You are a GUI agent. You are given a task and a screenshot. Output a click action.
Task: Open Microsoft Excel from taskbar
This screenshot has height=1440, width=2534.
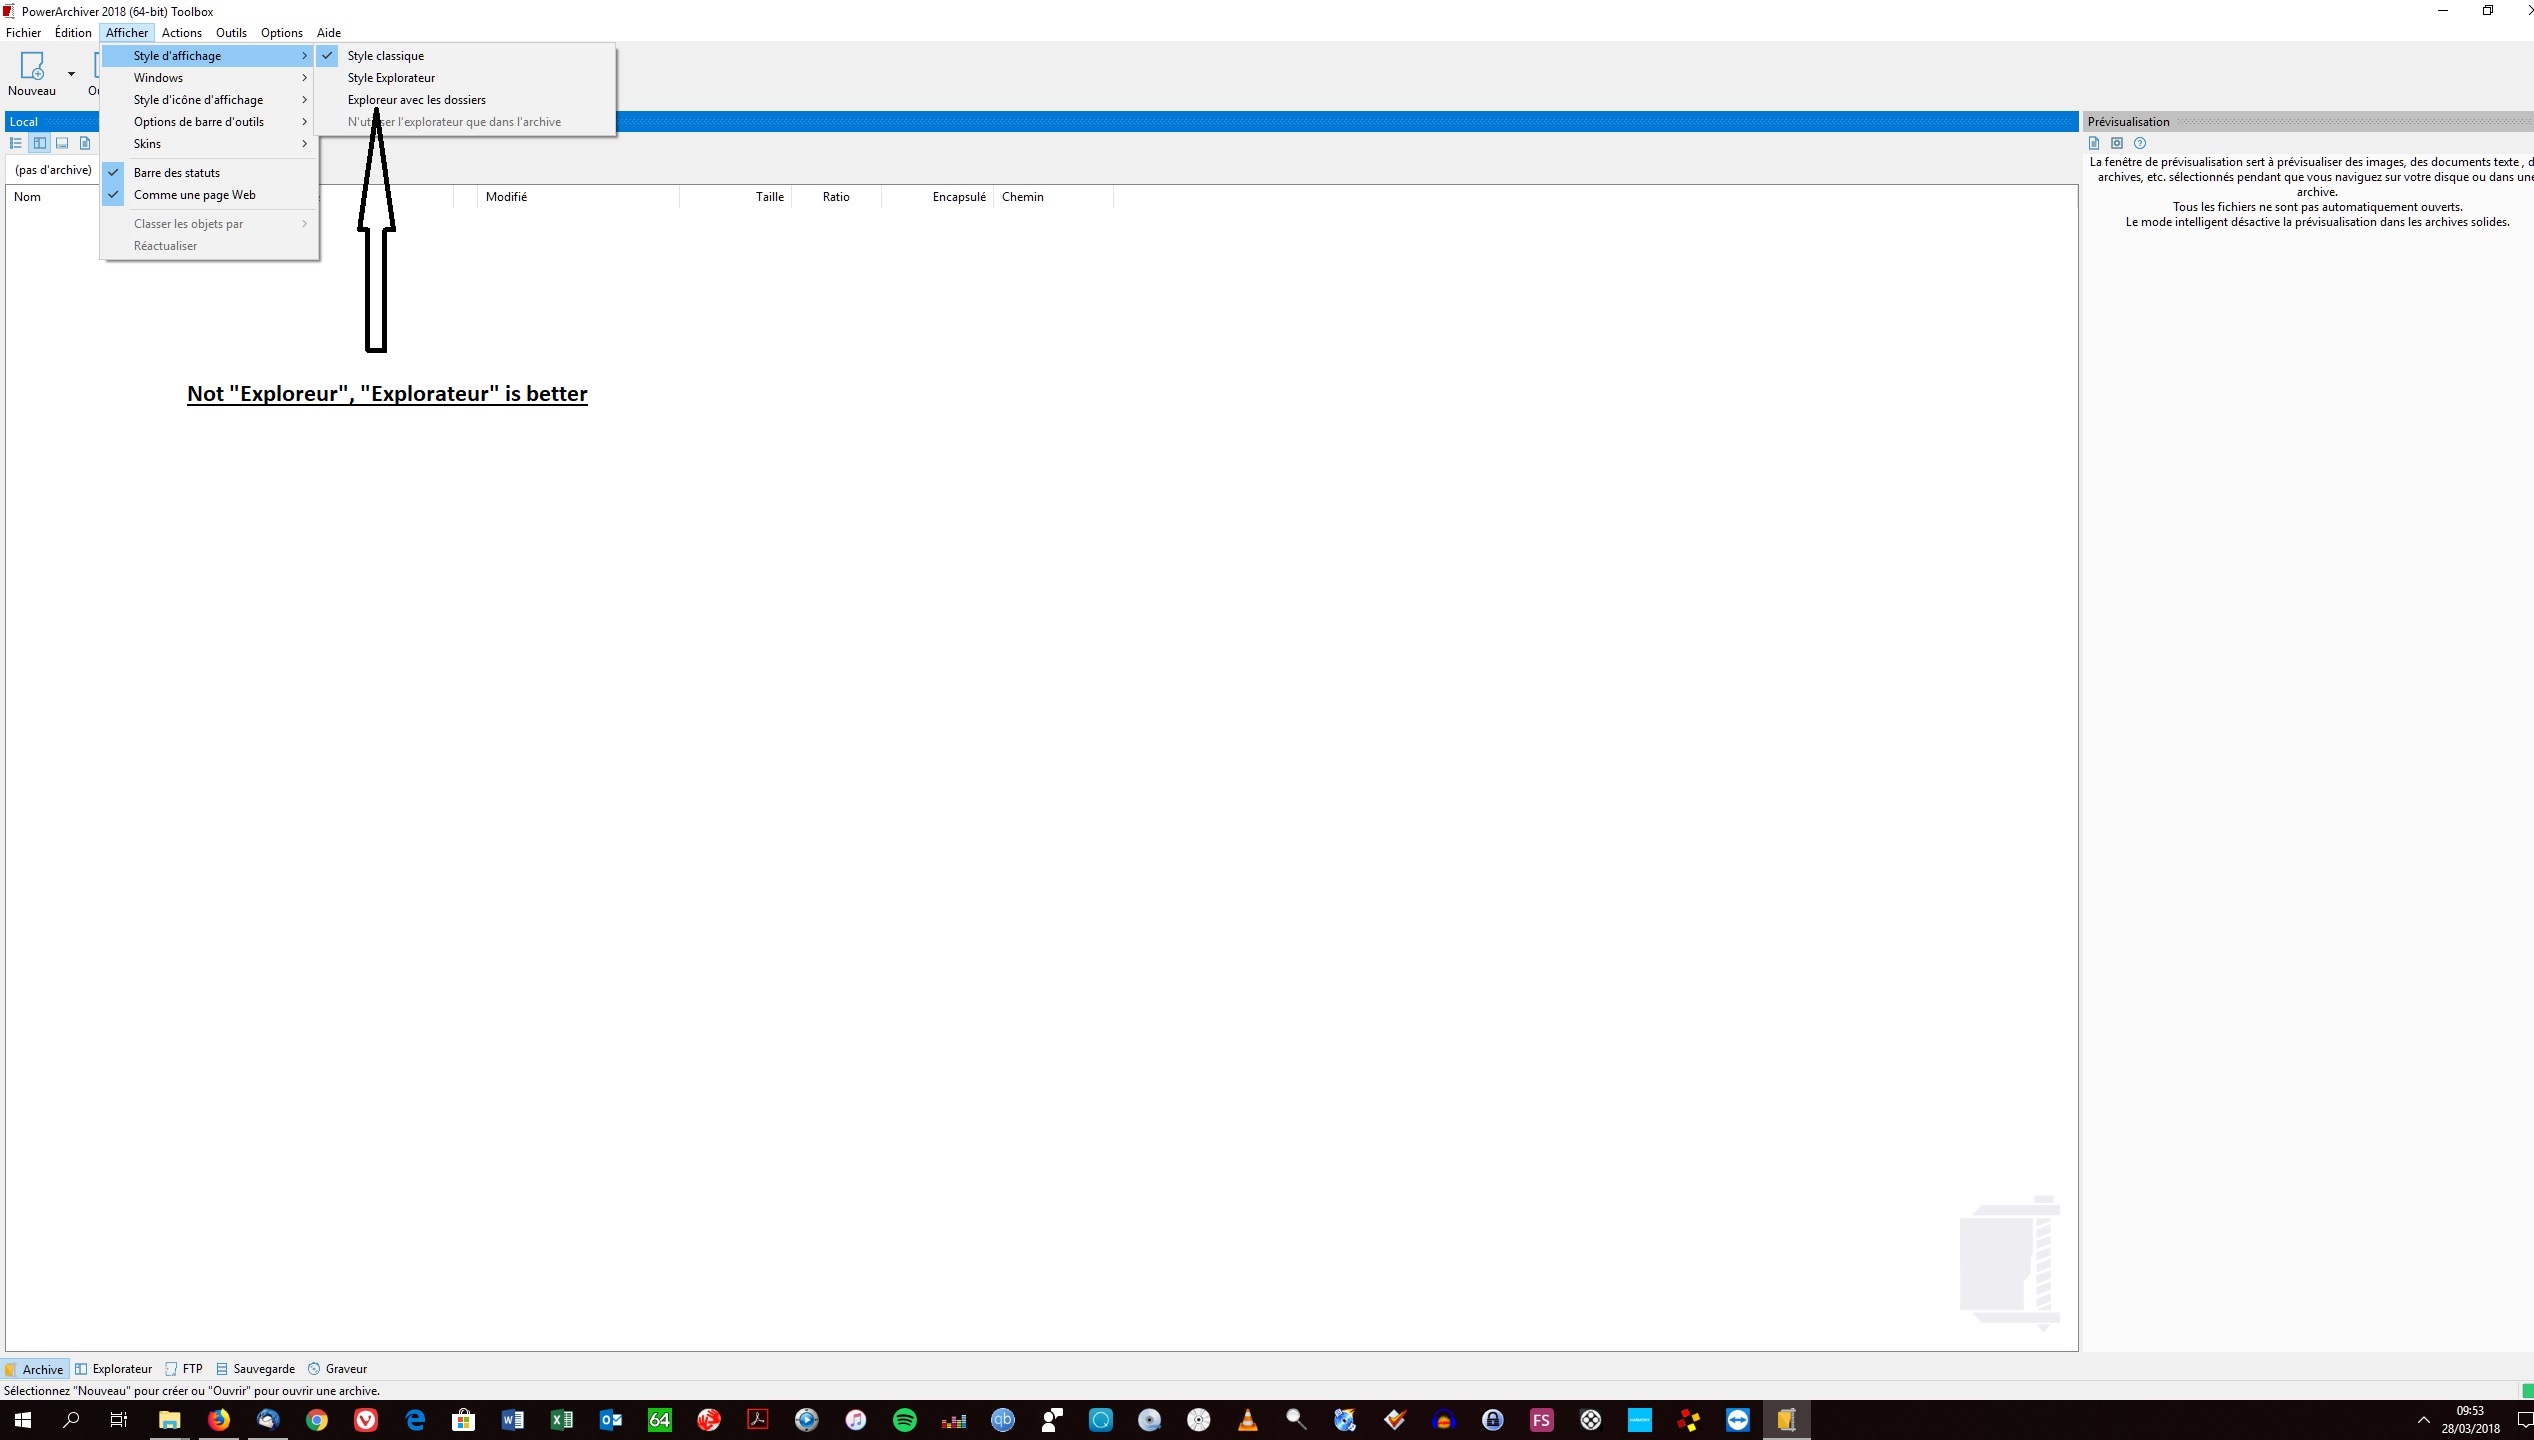coord(562,1420)
